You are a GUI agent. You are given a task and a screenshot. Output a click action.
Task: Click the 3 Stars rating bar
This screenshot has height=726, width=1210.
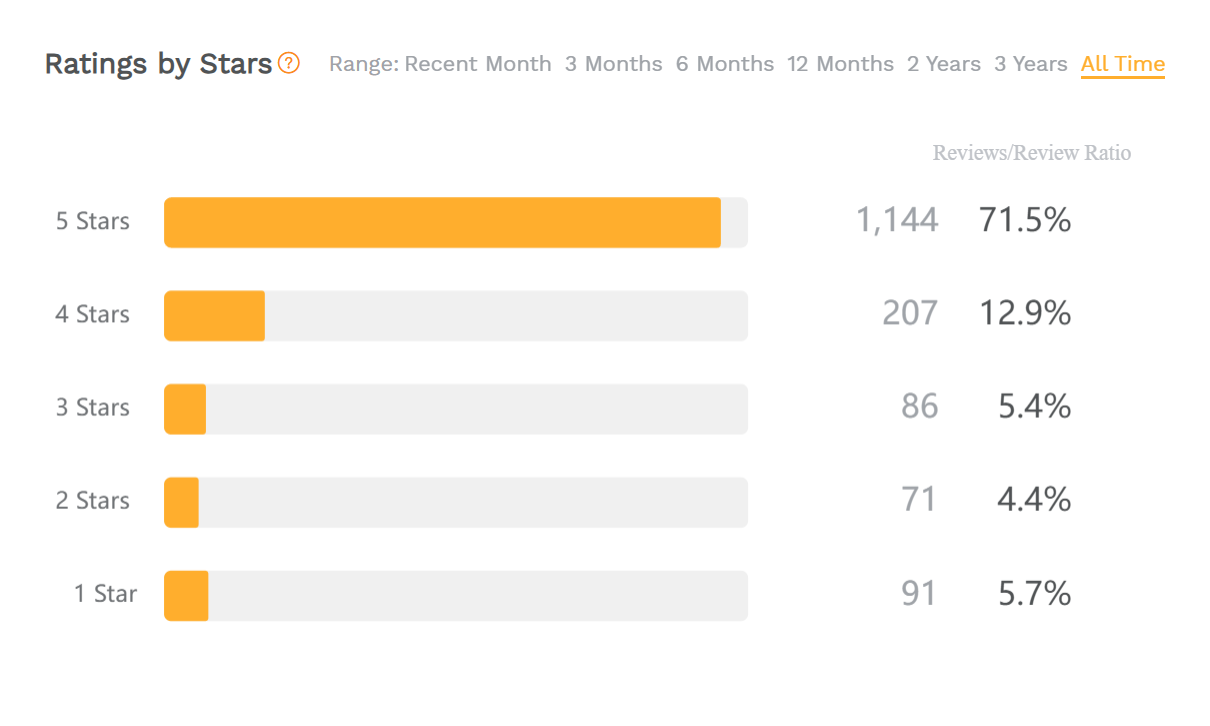click(x=455, y=409)
